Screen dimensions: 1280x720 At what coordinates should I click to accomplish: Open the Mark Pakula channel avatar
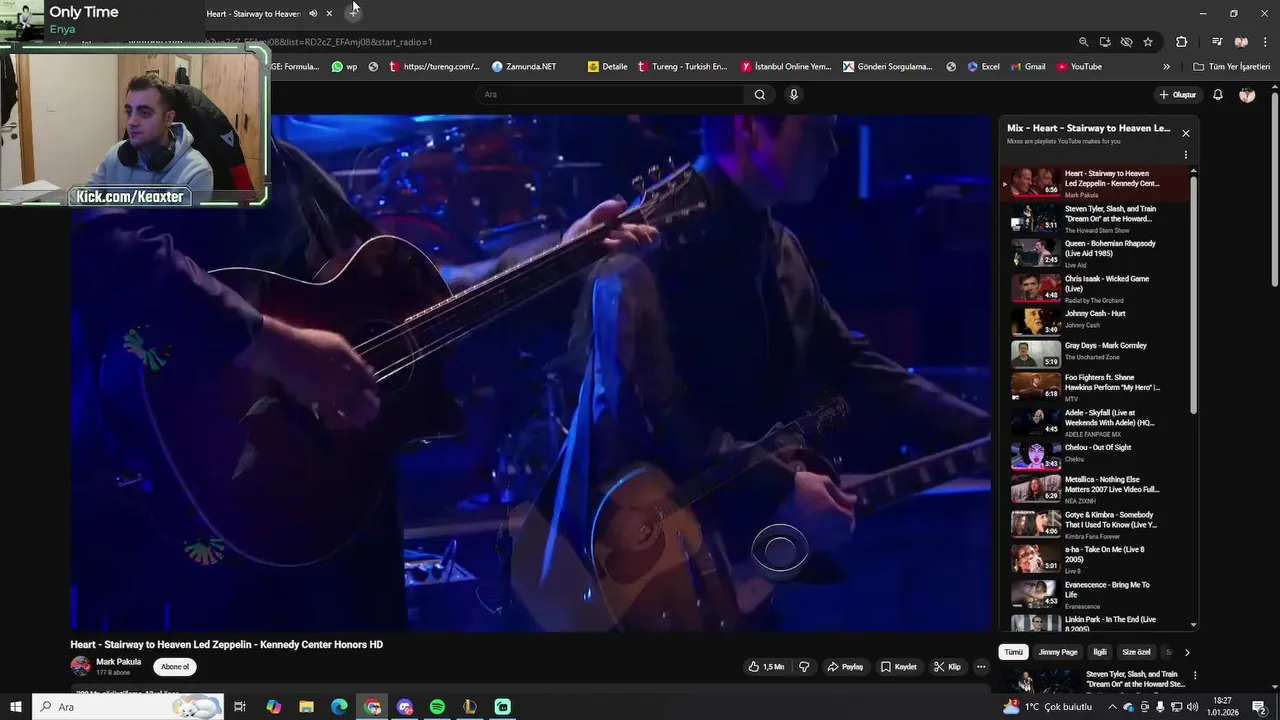coord(80,666)
